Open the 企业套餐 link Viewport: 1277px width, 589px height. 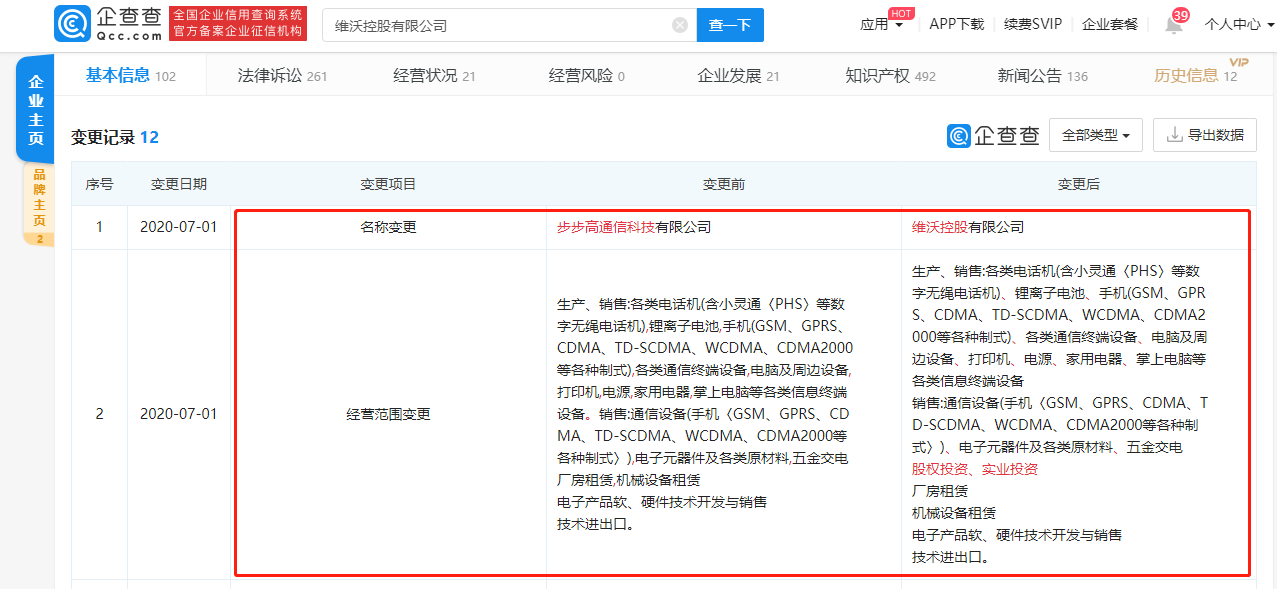[x=1109, y=25]
